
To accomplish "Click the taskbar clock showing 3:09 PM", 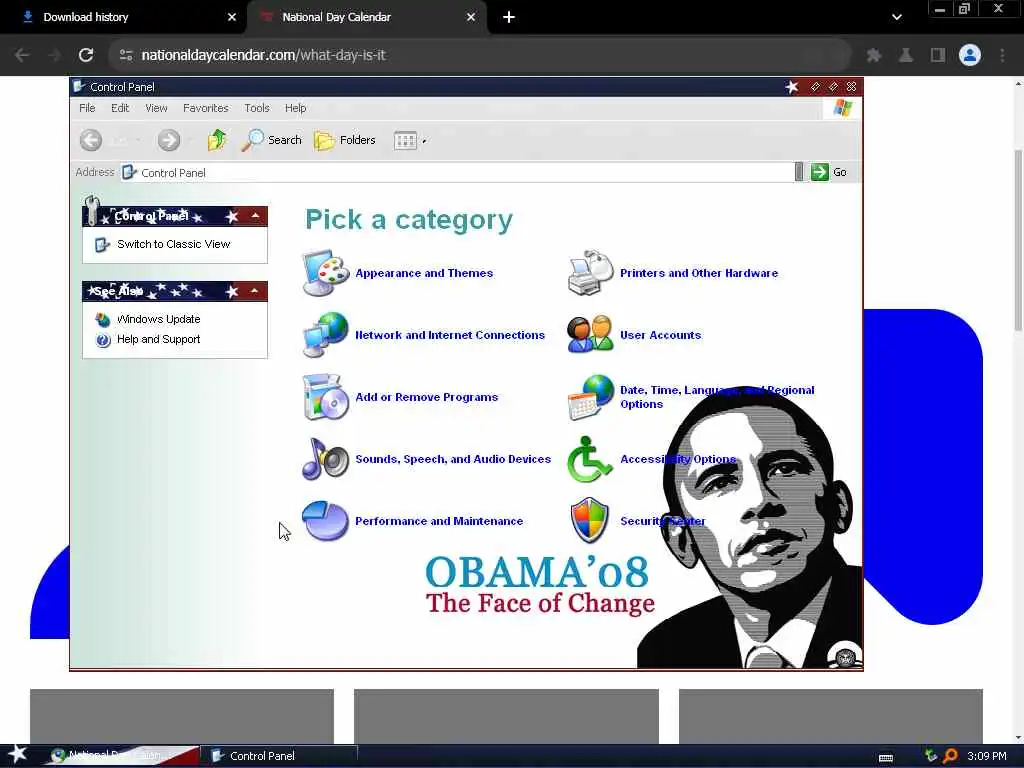I will click(986, 756).
